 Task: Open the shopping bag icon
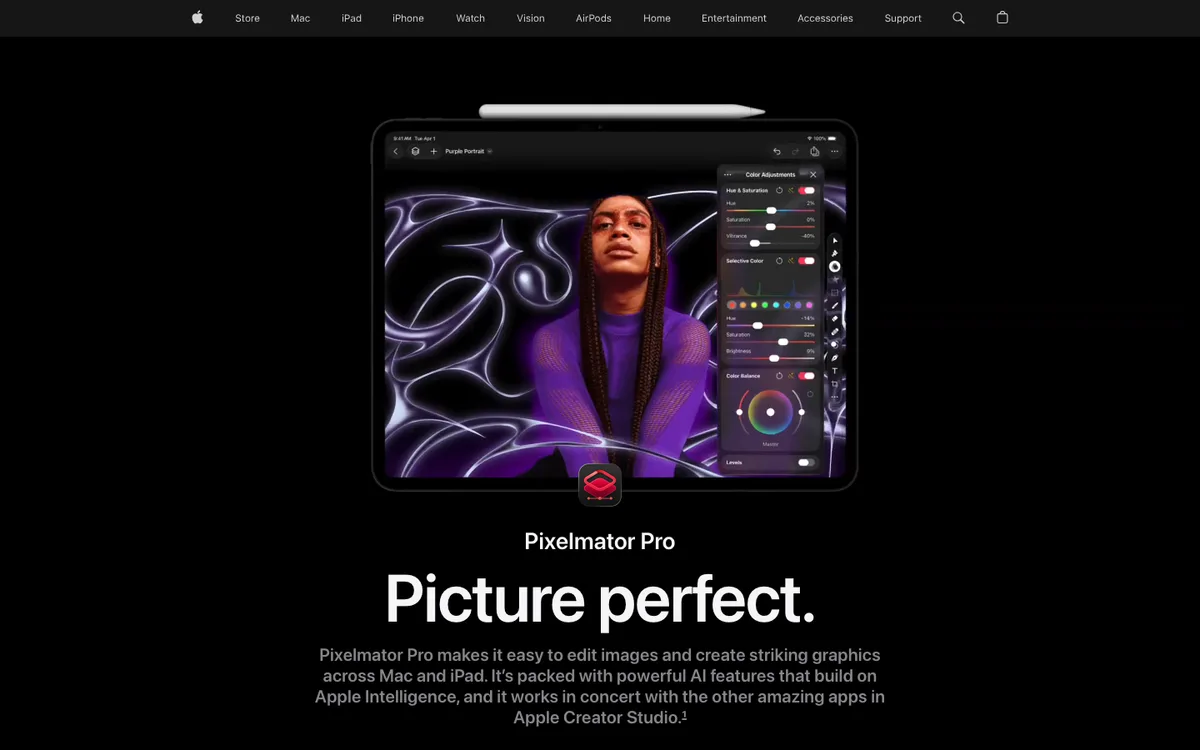[1002, 18]
